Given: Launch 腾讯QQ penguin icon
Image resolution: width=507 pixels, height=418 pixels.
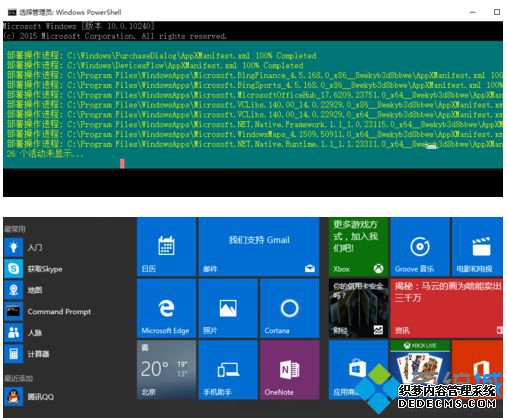Looking at the screenshot, I should click(x=13, y=397).
